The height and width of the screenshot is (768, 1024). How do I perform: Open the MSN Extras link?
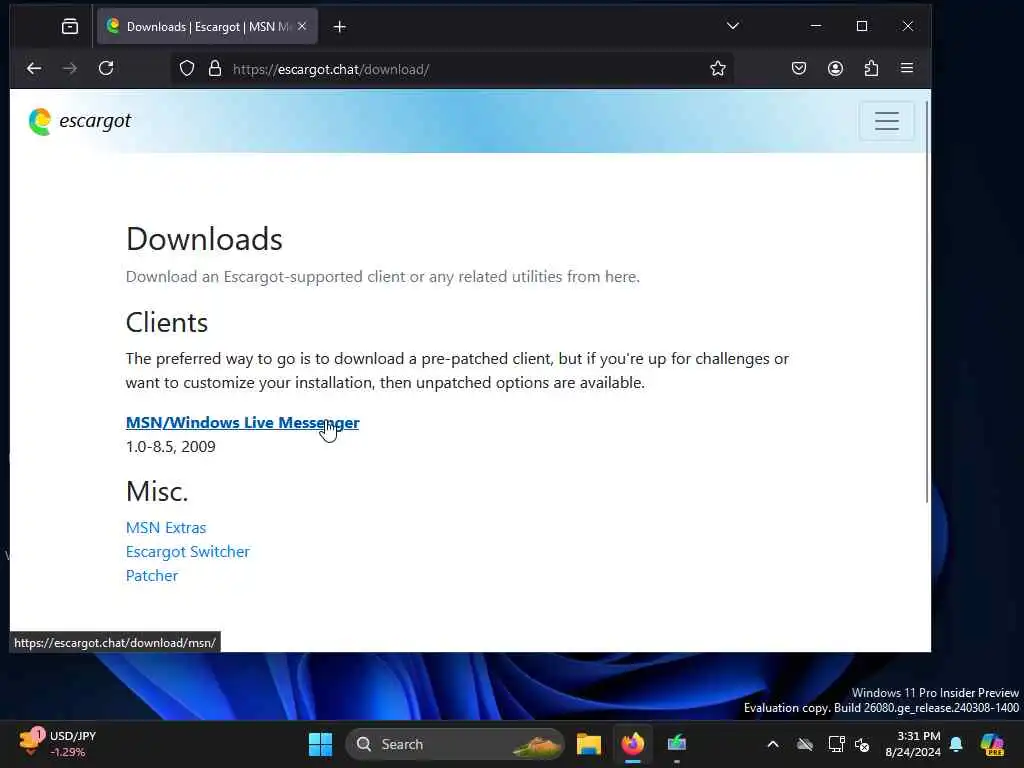(x=166, y=528)
